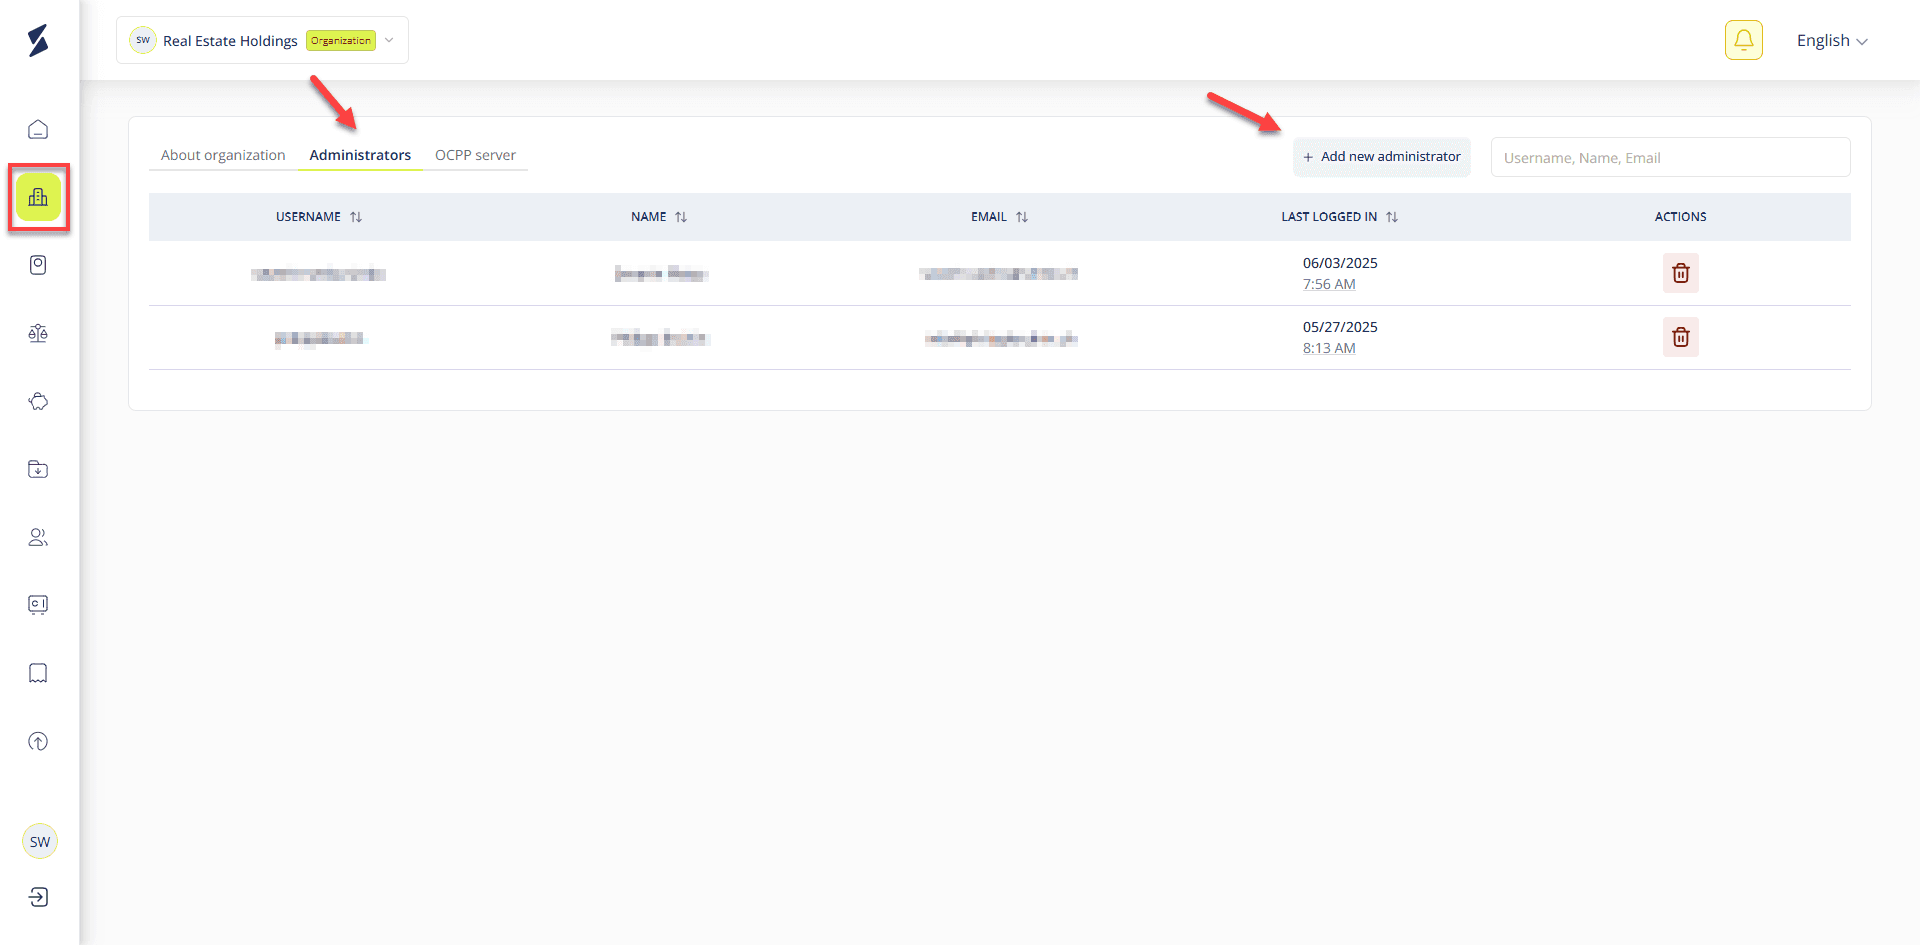Click Add new administrator button
The image size is (1920, 945).
(x=1381, y=157)
